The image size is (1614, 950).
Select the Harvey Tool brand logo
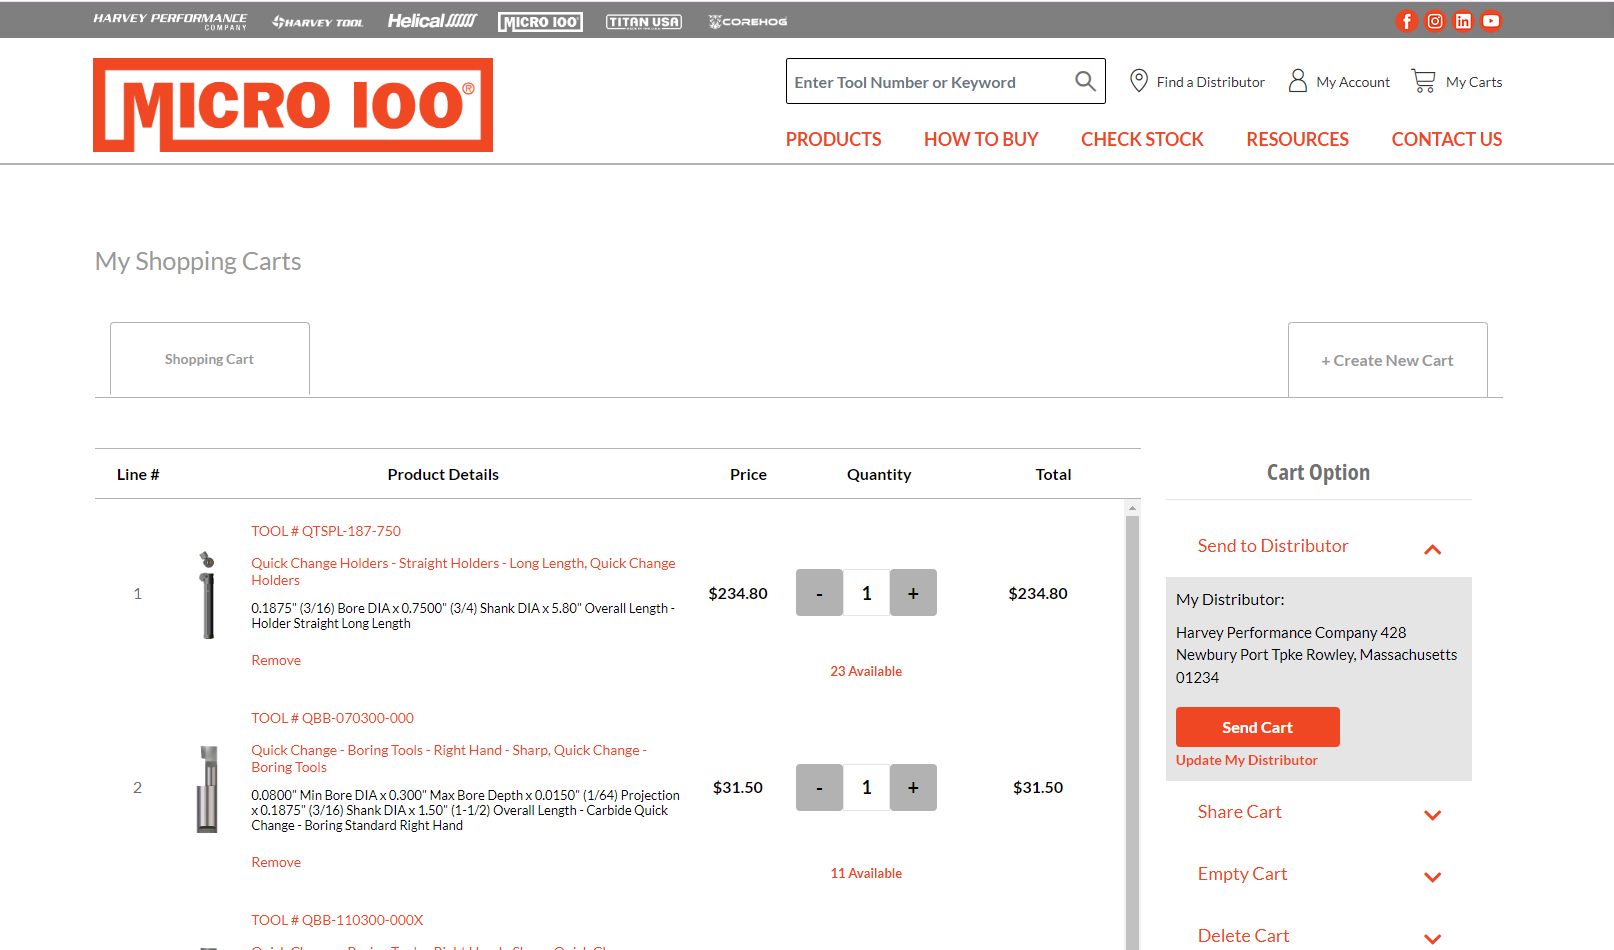coord(317,20)
